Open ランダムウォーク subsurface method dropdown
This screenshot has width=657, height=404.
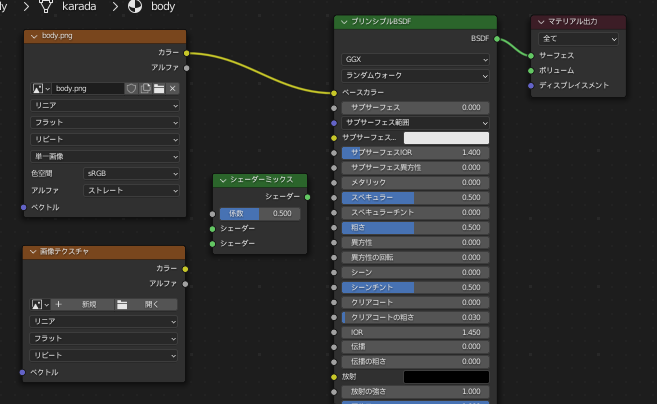pyautogui.click(x=415, y=76)
